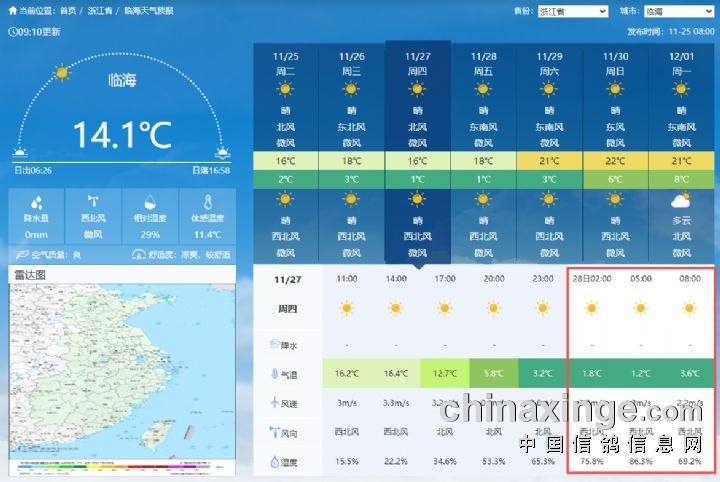Click the sun icon for 11:00 hourly forecast
The image size is (720, 482).
347,308
